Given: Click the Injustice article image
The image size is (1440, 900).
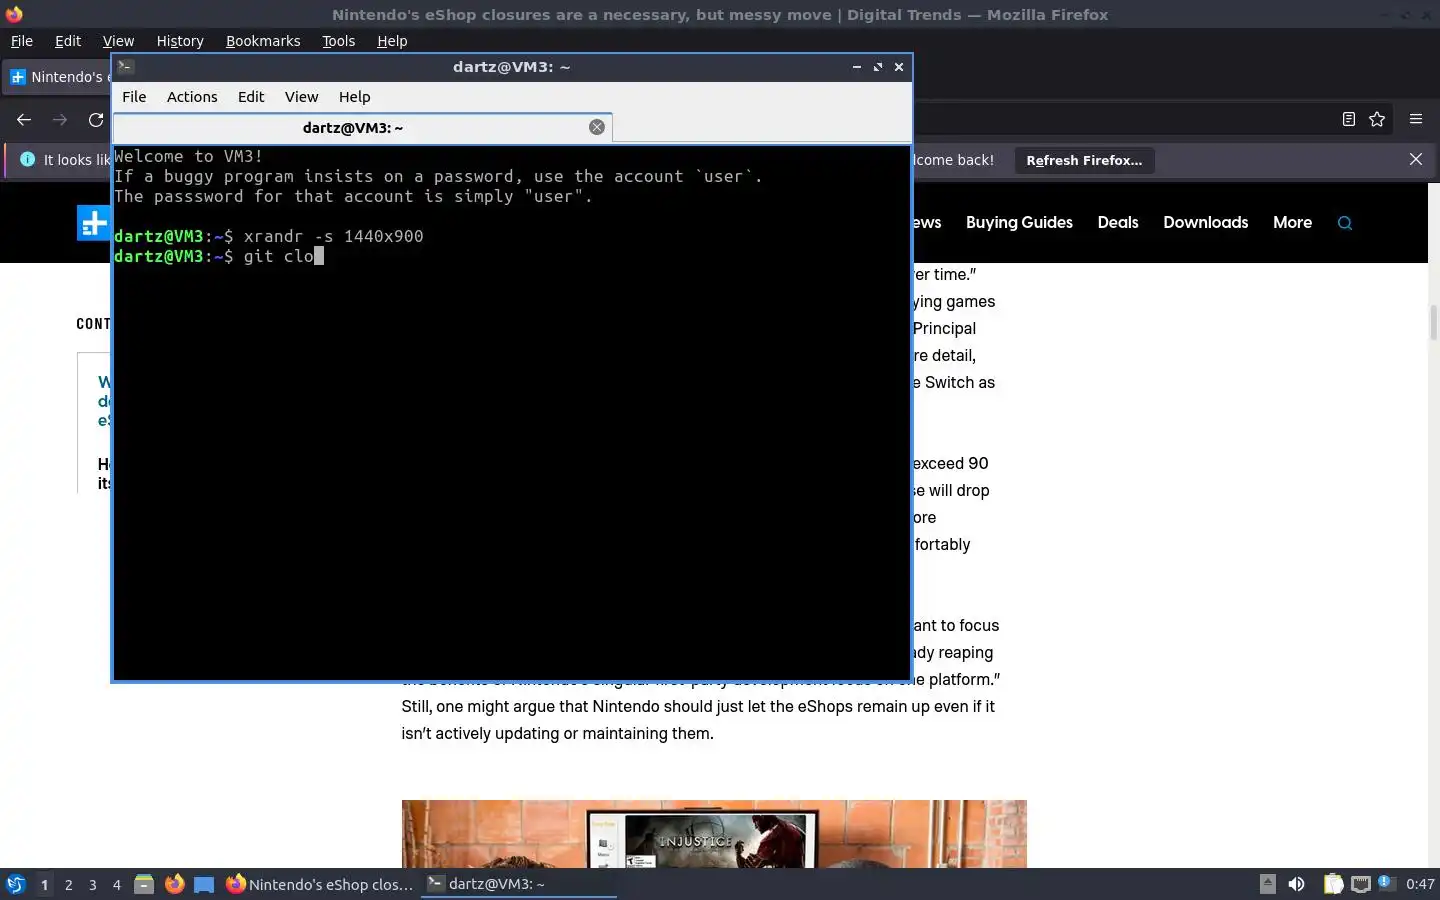Looking at the screenshot, I should tap(714, 834).
